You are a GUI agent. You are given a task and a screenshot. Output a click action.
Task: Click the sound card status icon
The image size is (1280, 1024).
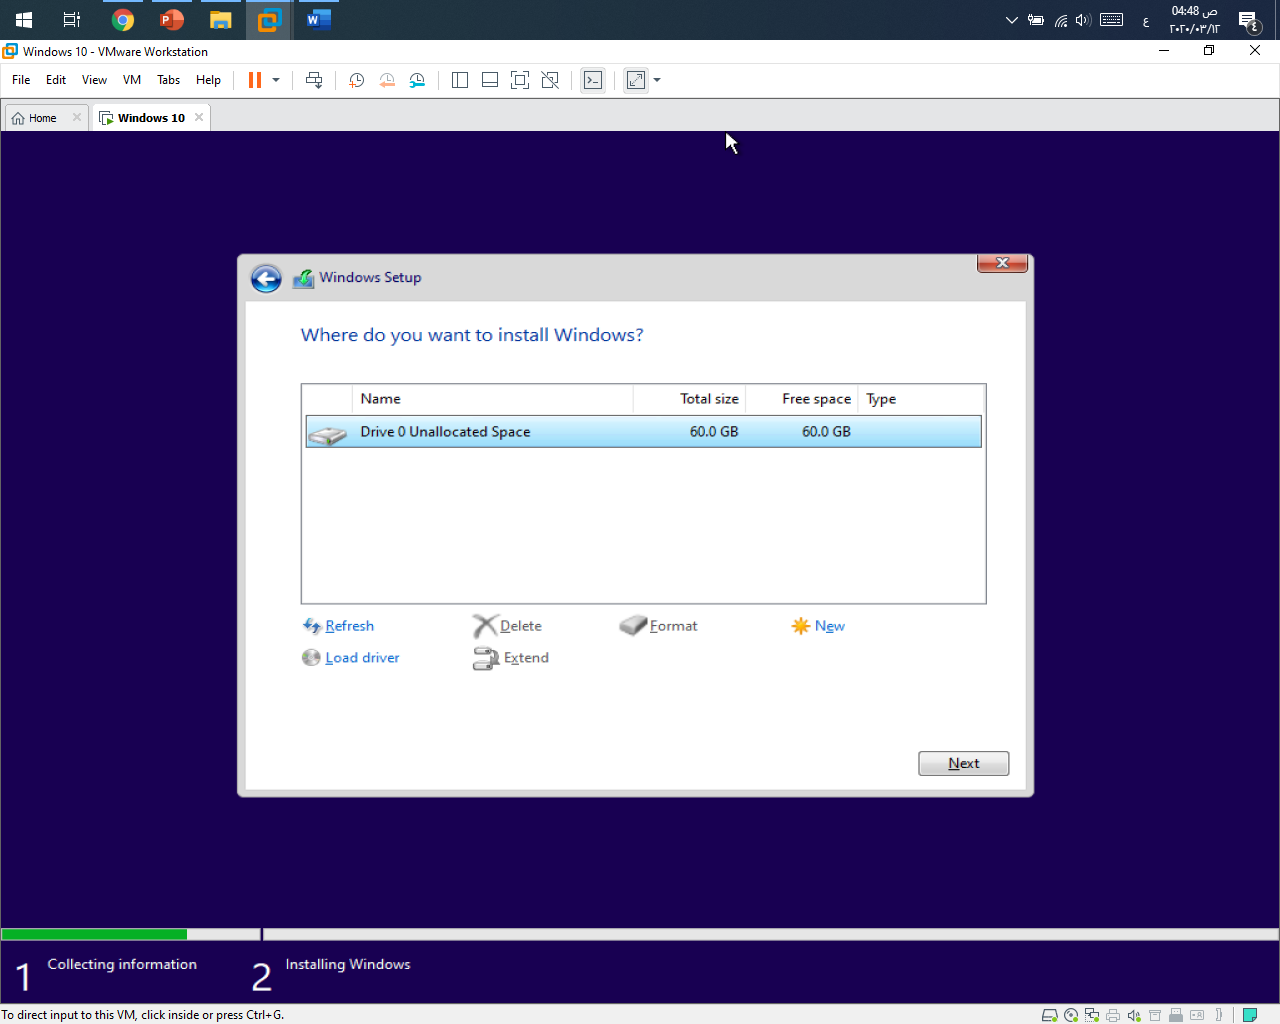pyautogui.click(x=1134, y=1015)
